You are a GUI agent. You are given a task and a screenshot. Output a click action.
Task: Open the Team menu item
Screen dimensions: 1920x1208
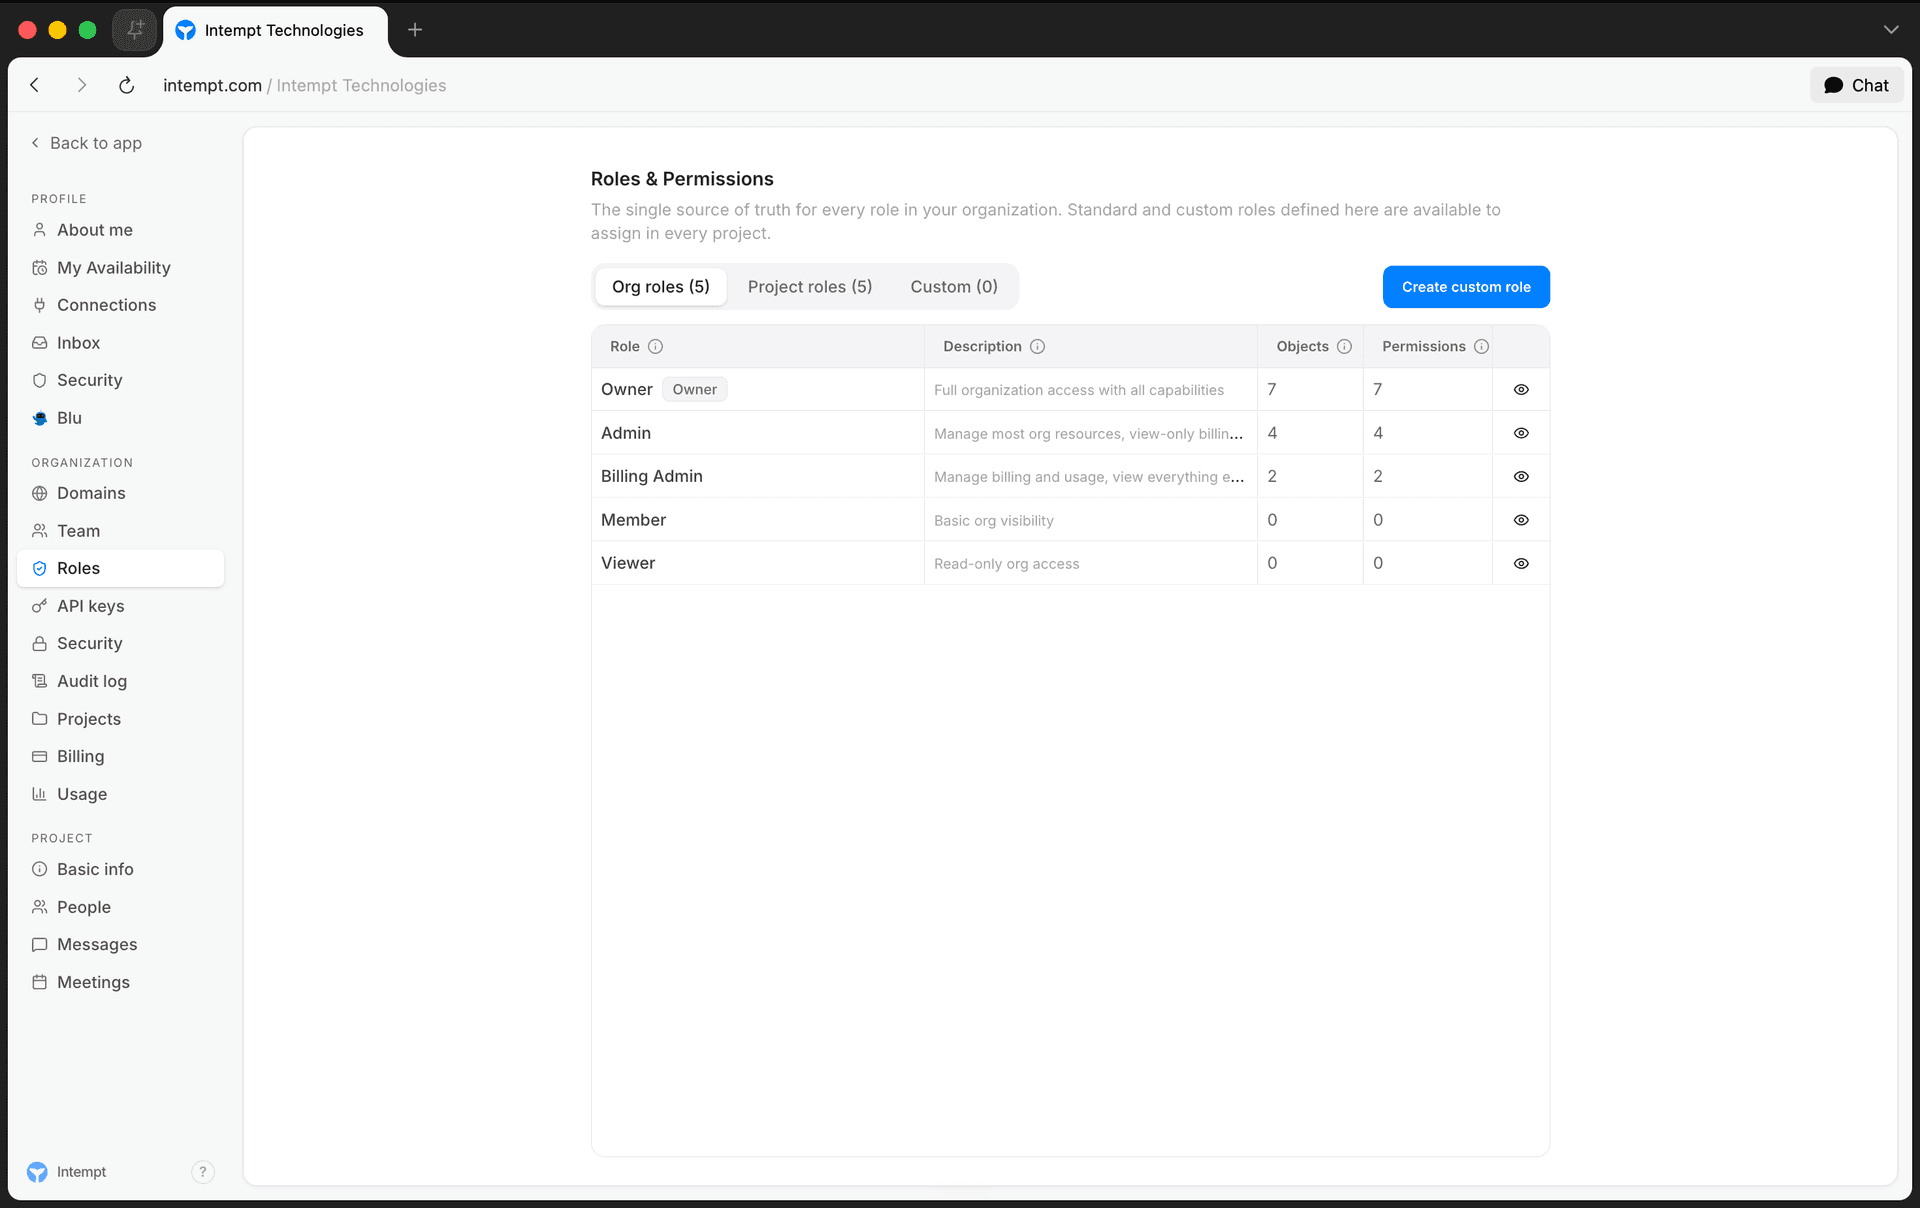click(120, 531)
